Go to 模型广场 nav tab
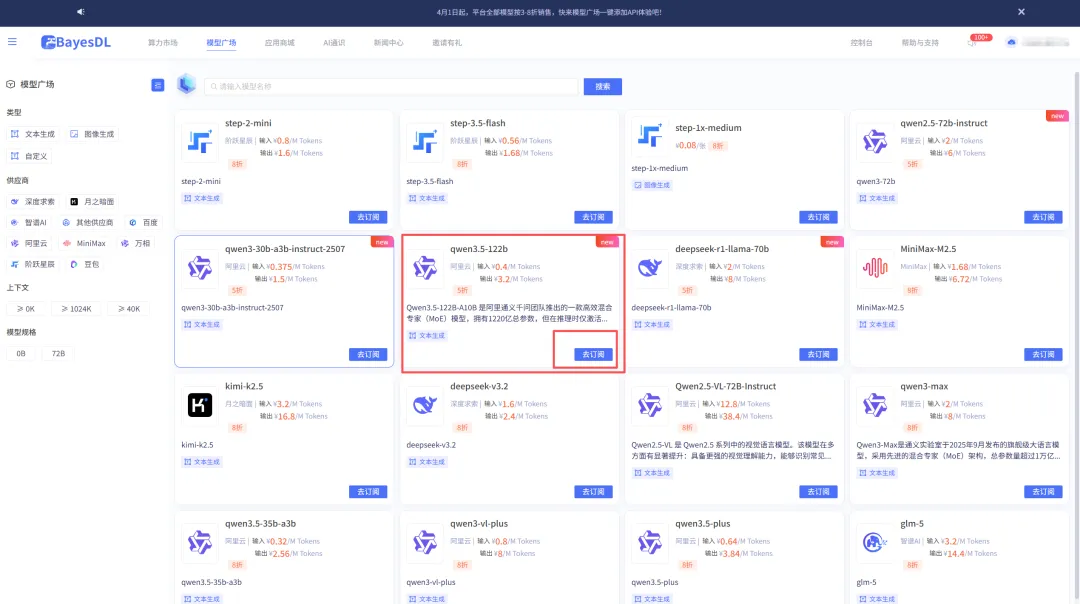Image resolution: width=1080 pixels, height=604 pixels. pyautogui.click(x=221, y=43)
